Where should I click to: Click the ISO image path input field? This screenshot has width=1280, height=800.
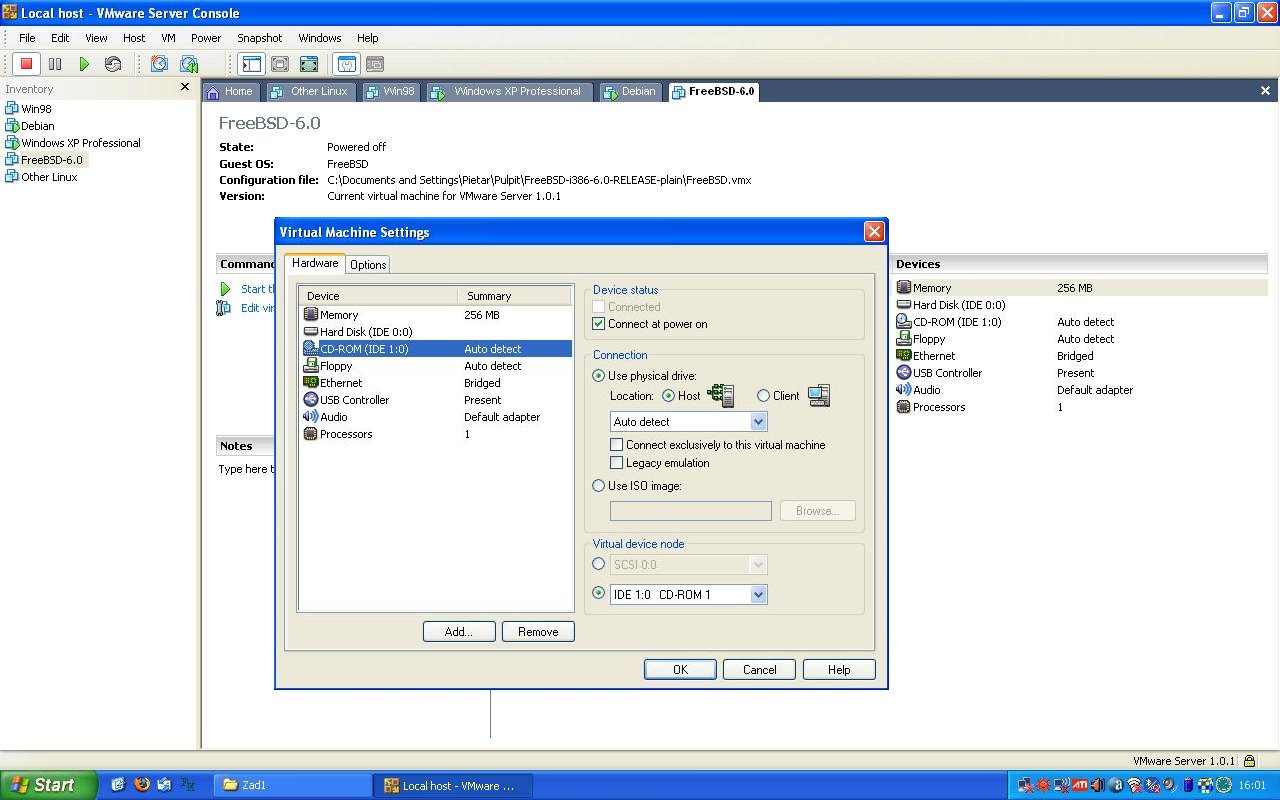pyautogui.click(x=691, y=511)
